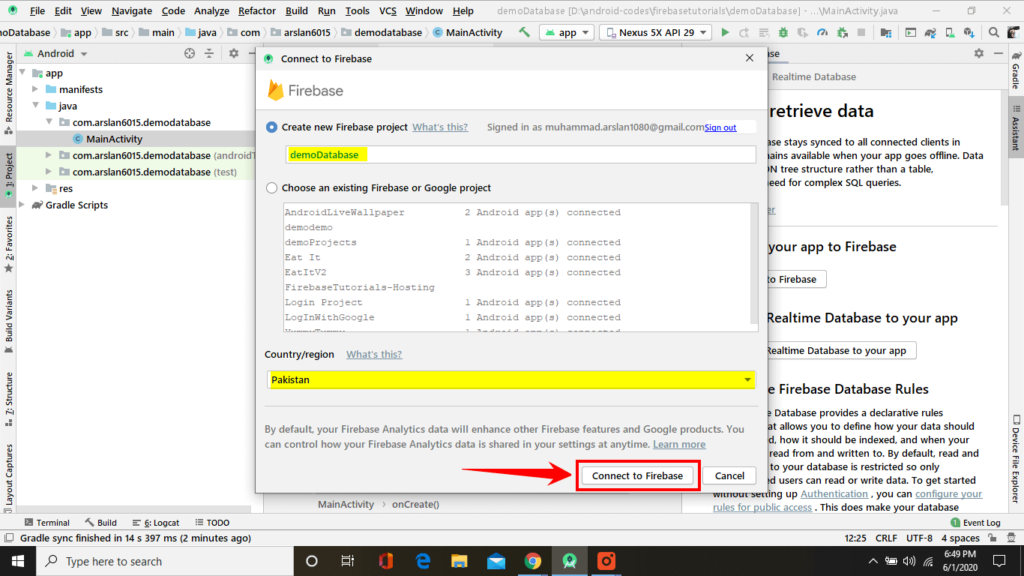
Task: Run the app with the green Run icon
Action: tap(725, 31)
